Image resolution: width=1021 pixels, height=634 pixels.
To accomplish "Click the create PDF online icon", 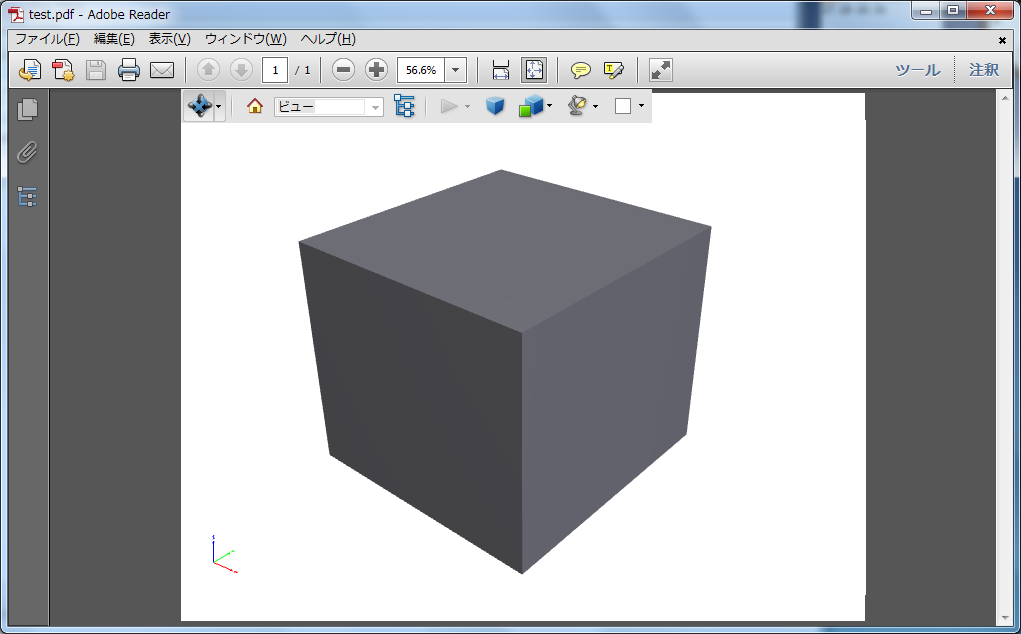I will click(x=29, y=70).
